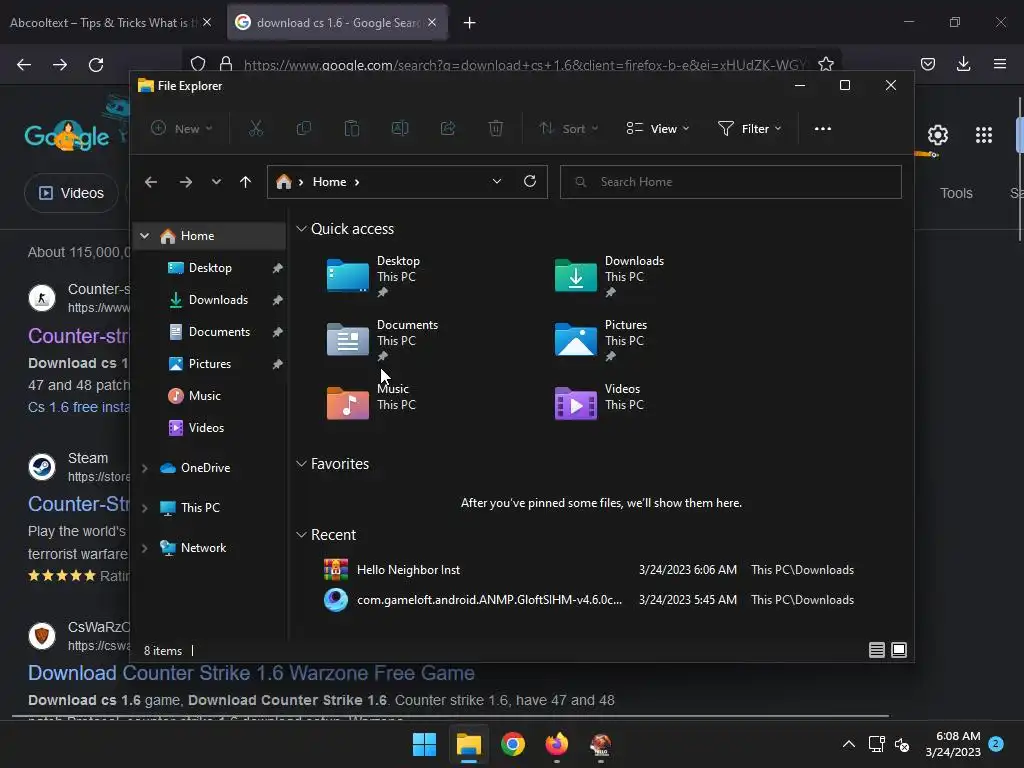Open Pictures folder in Quick access
The height and width of the screenshot is (768, 1024).
tap(601, 340)
